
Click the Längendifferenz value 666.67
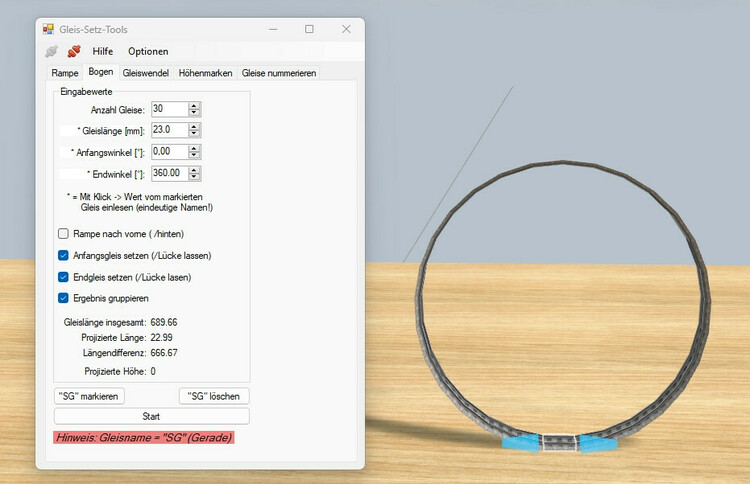(x=164, y=353)
